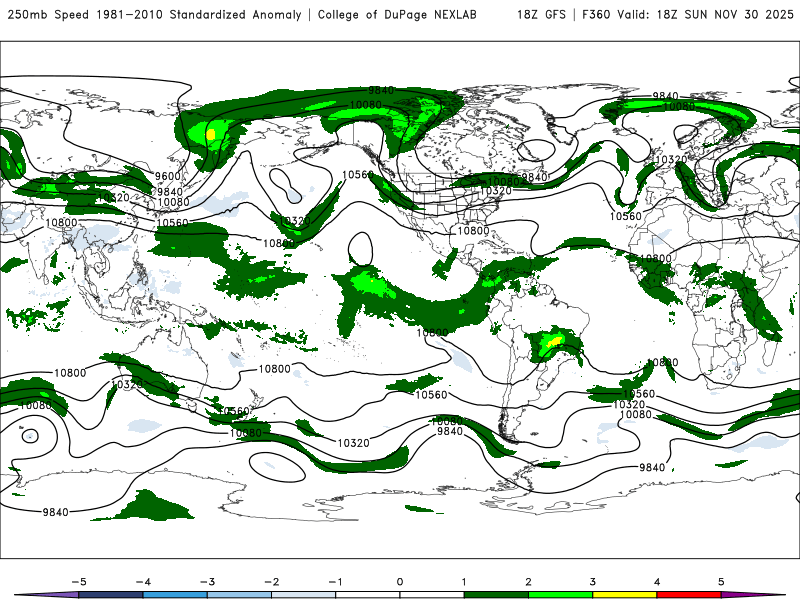
Task: Click the dark navy -5 to -4 colorbar segment
Action: tap(111, 595)
